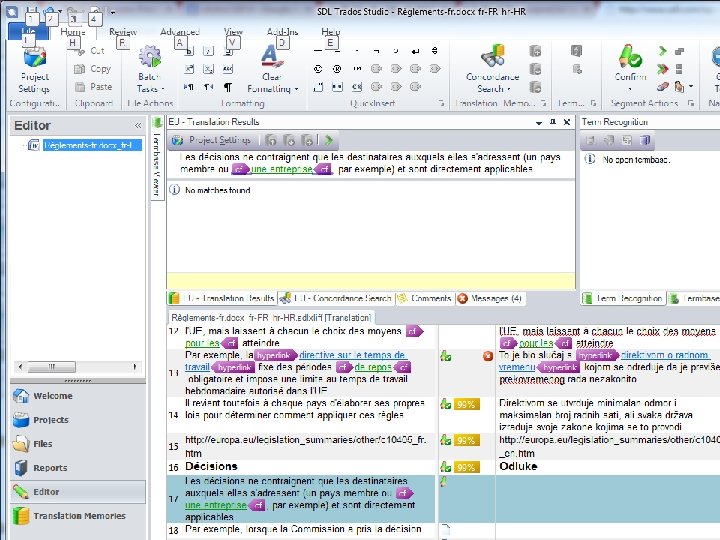Switch to the Concordance Search bottom tab
The height and width of the screenshot is (540, 720).
pos(336,298)
